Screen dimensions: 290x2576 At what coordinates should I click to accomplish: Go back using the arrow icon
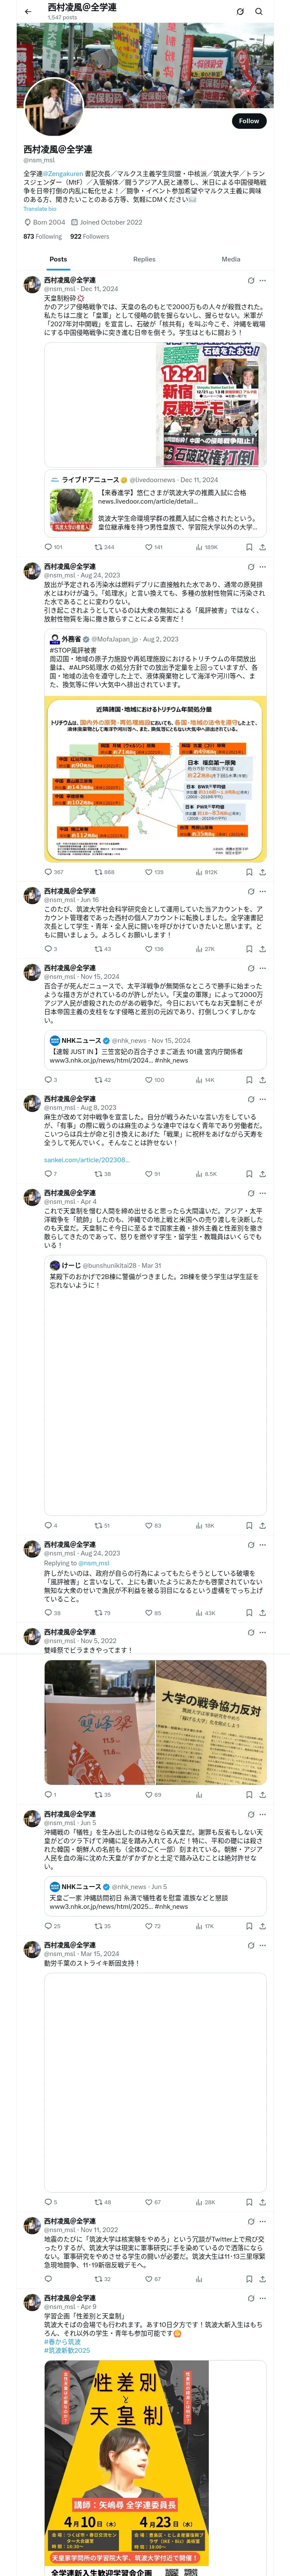(28, 11)
